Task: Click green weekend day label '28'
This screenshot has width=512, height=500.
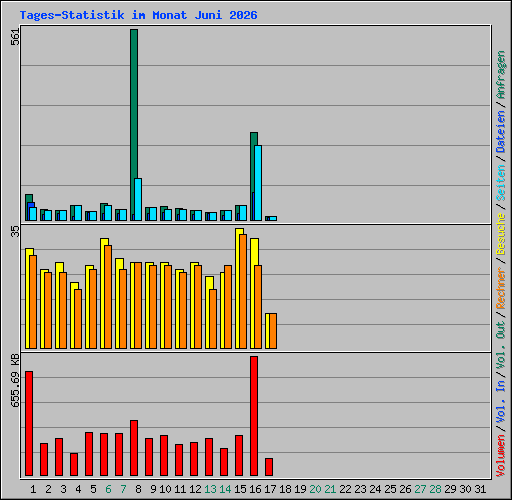Action: pos(435,489)
